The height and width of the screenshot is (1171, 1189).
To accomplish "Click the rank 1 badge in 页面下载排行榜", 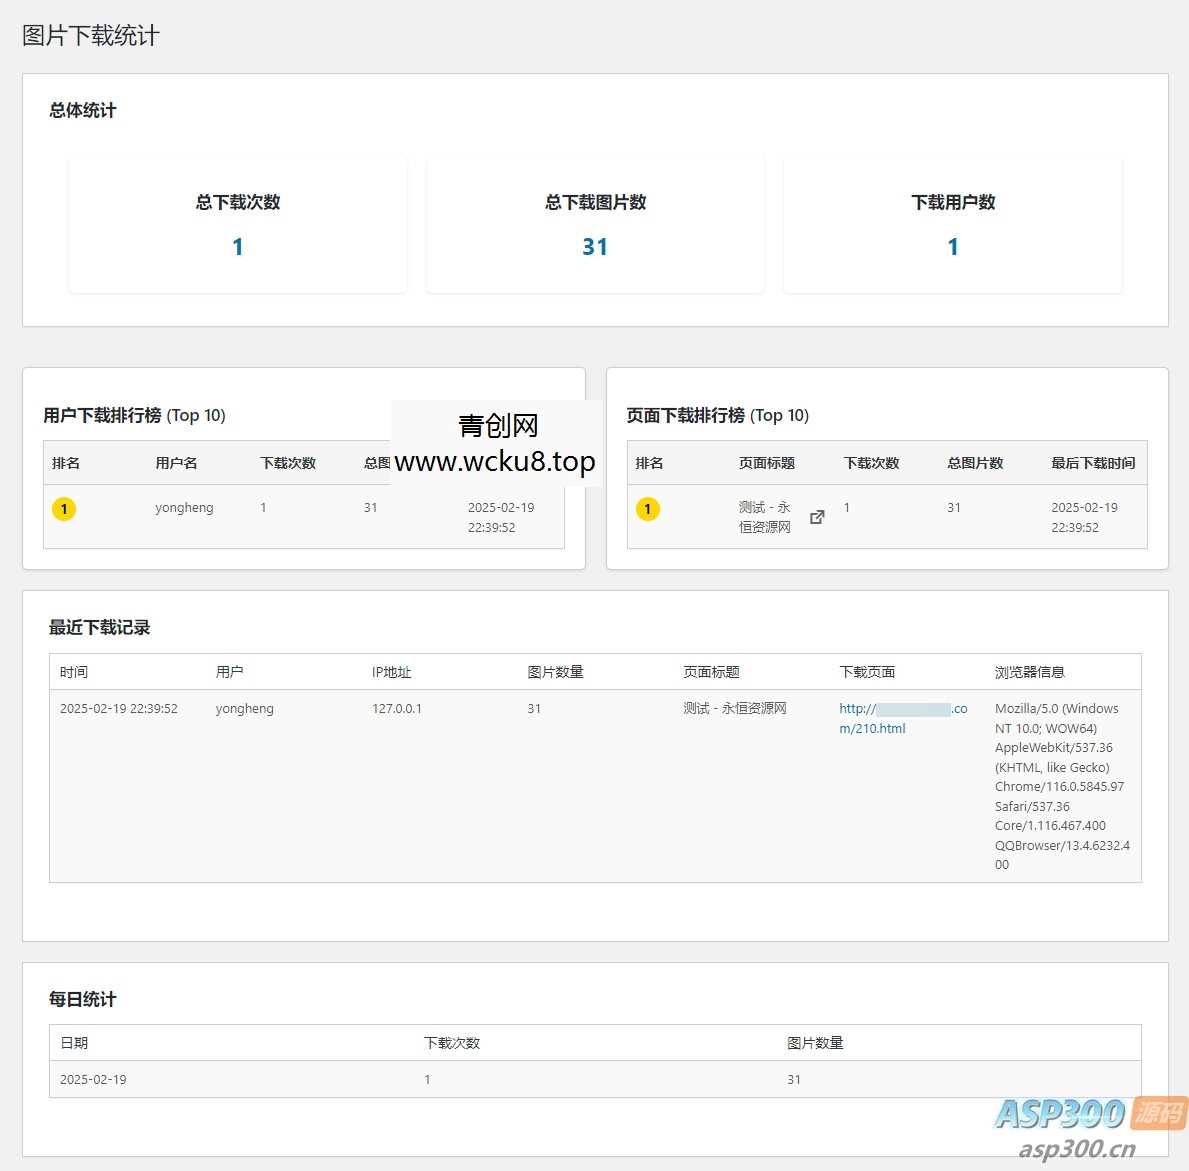I will (x=648, y=509).
